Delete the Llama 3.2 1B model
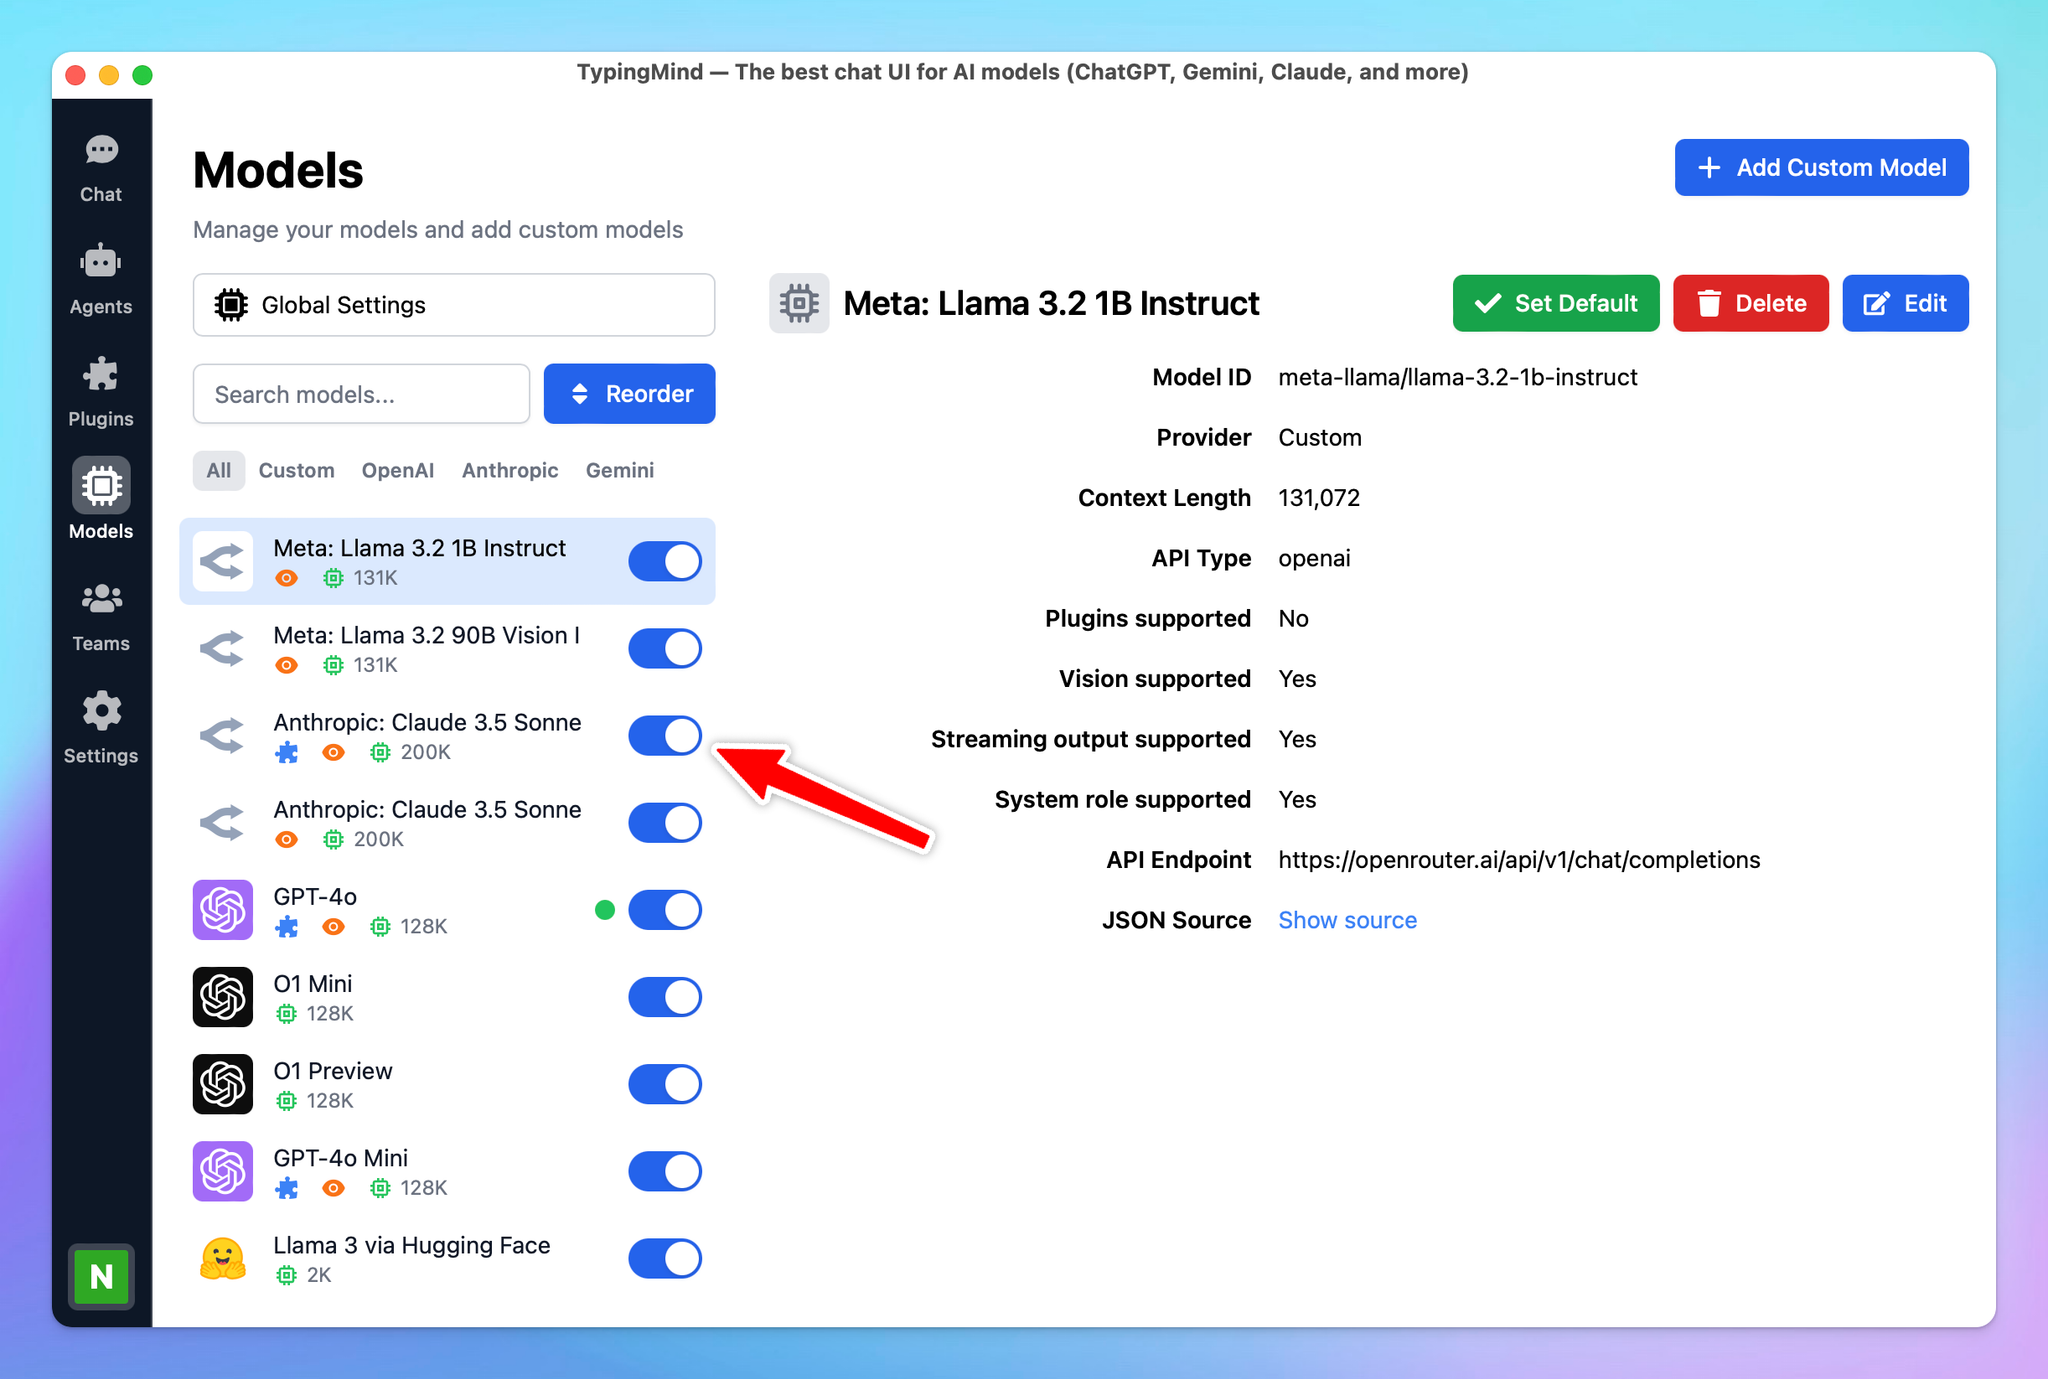Viewport: 2048px width, 1379px height. pyautogui.click(x=1751, y=303)
